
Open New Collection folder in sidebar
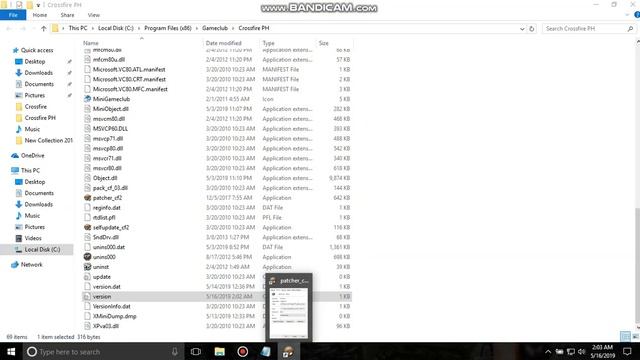(48, 140)
